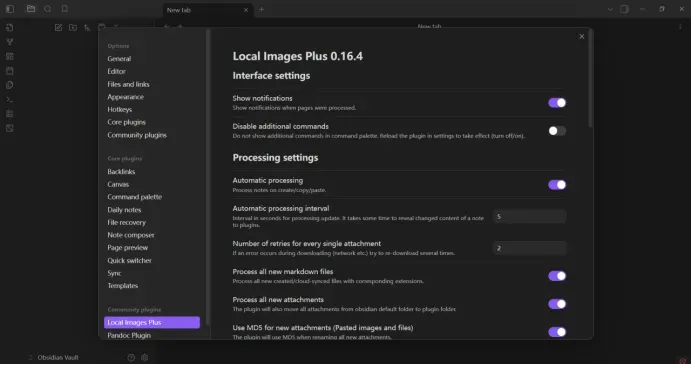Select Quick switcher plugin settings
691x365 pixels.
tap(130, 261)
